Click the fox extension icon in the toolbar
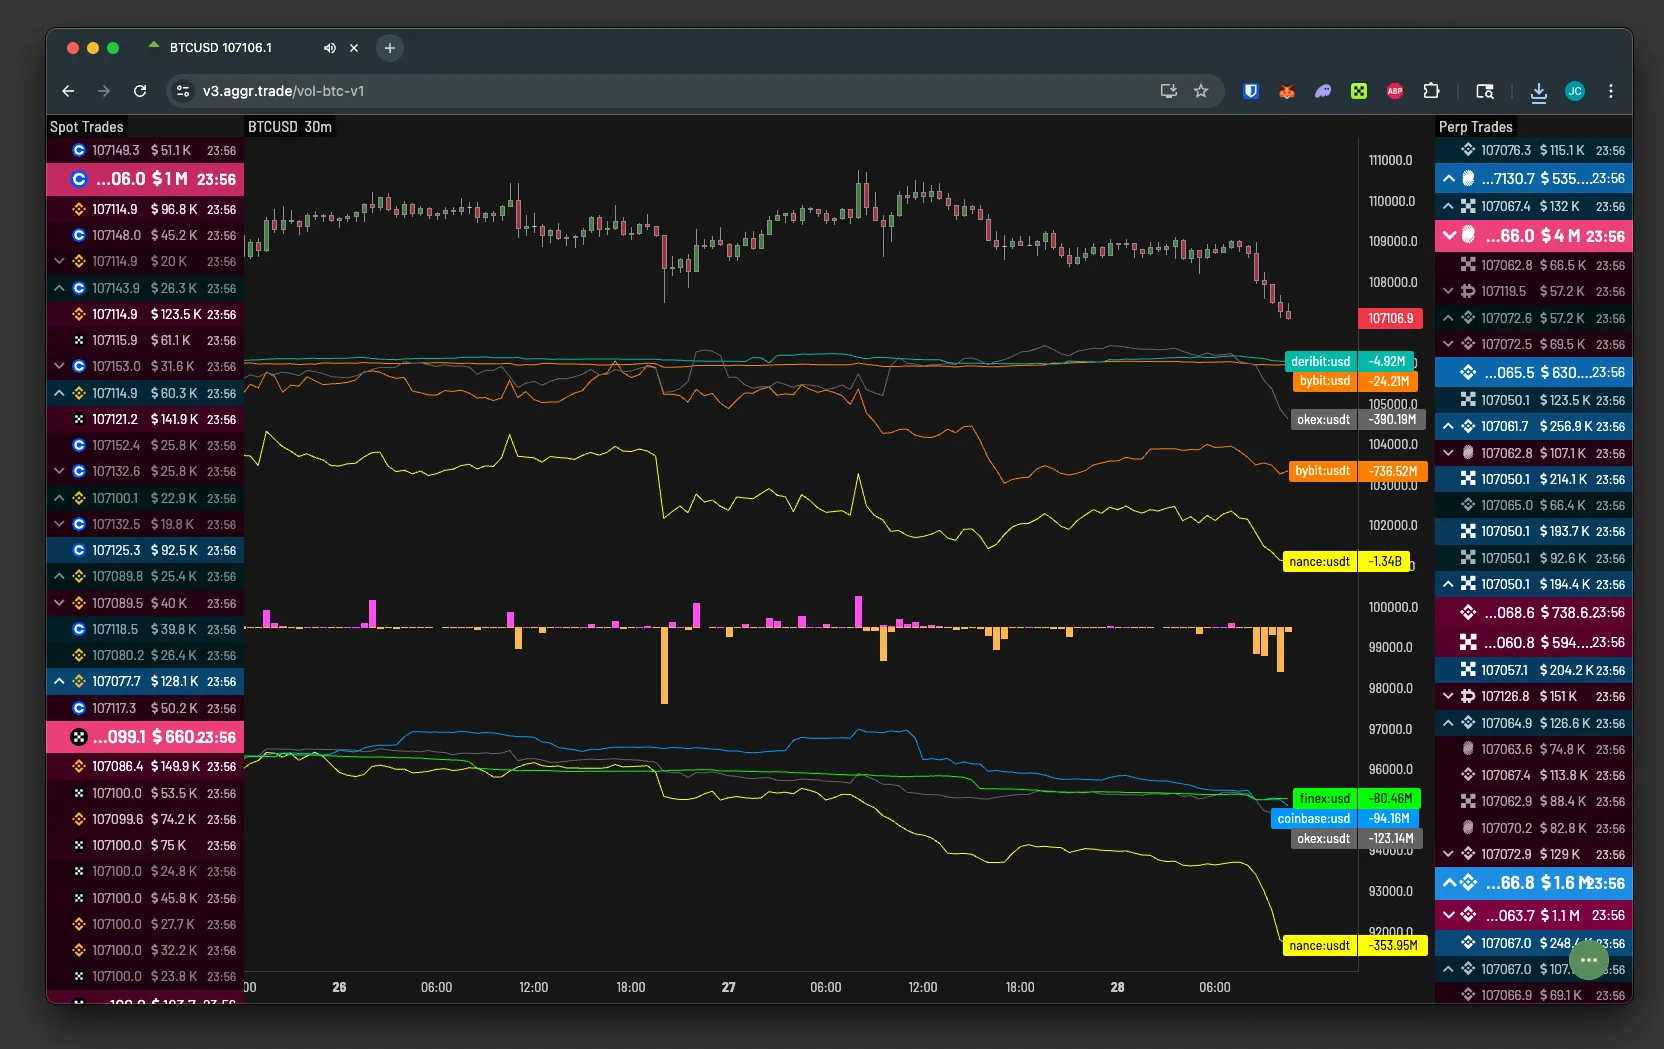Screen dimensions: 1664x1049 (x=1287, y=91)
